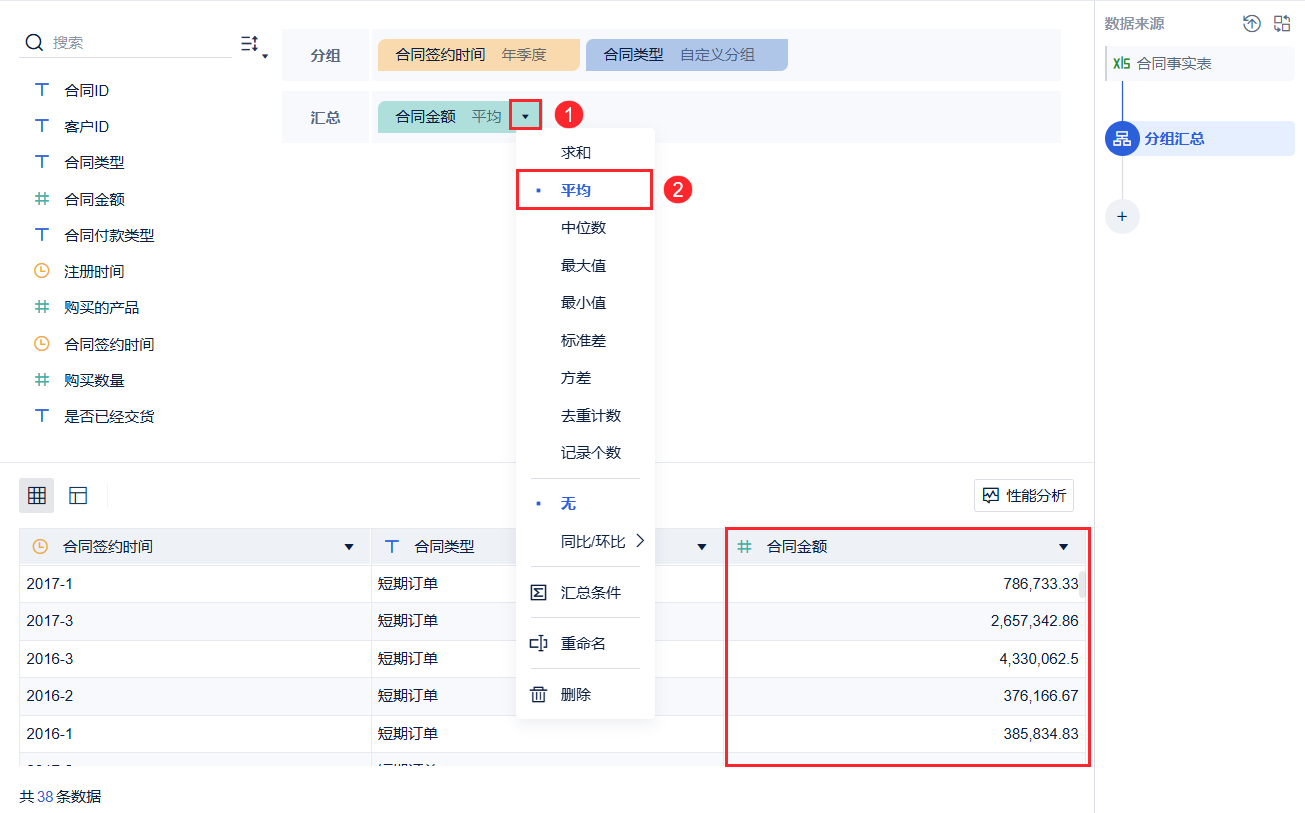1305x813 pixels.
Task: Open the 合同金额 aggregation dropdown arrow
Action: (x=525, y=117)
